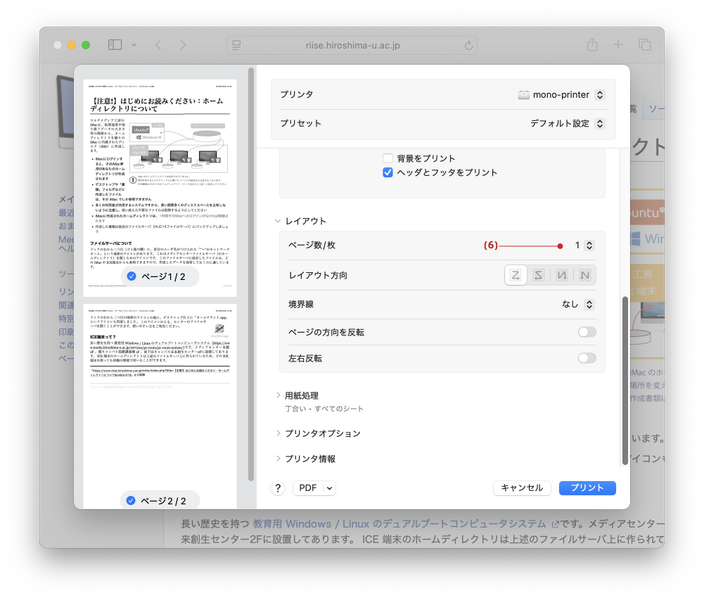Image resolution: width=704 pixels, height=600 pixels.
Task: Toggle the ページの方向を反転 switch
Action: point(586,332)
